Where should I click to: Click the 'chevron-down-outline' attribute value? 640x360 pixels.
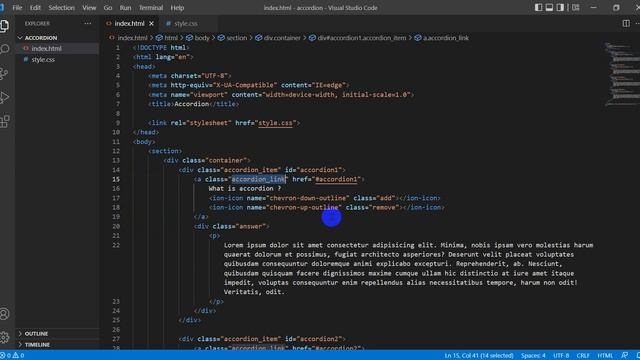click(306, 198)
